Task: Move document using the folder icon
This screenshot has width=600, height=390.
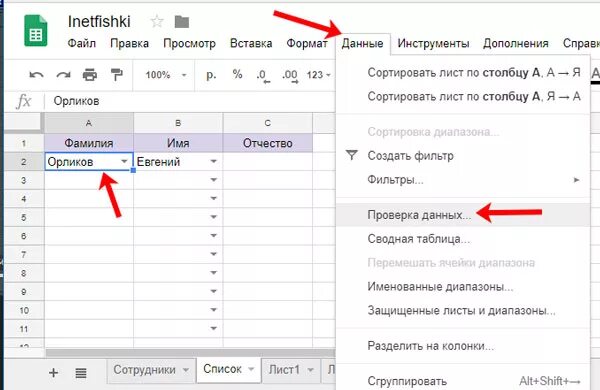Action: pos(182,22)
